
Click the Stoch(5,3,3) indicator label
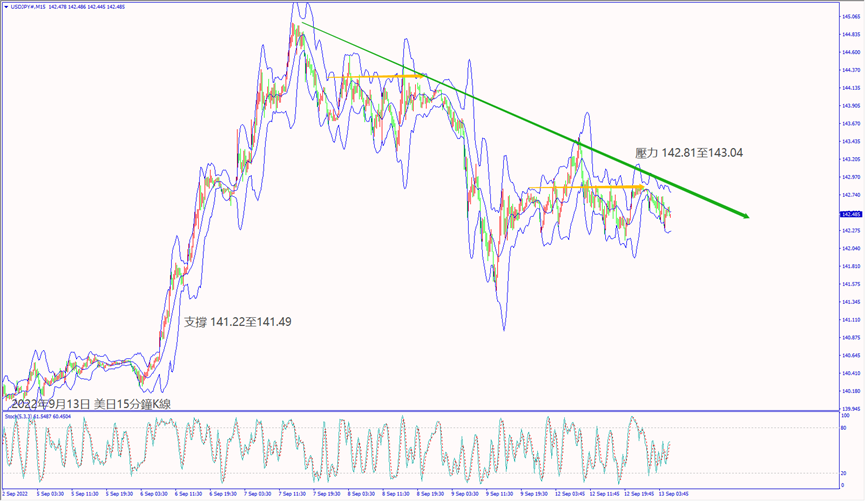(x=20, y=415)
